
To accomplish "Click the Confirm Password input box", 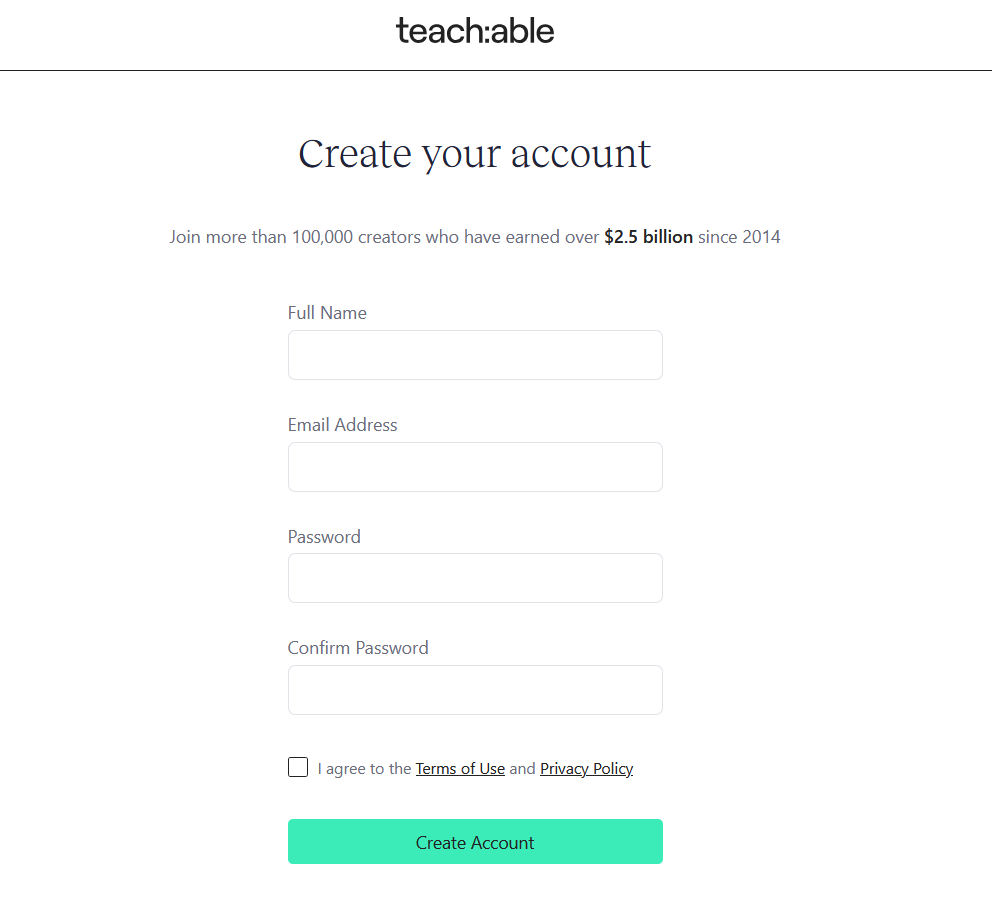I will pos(475,690).
